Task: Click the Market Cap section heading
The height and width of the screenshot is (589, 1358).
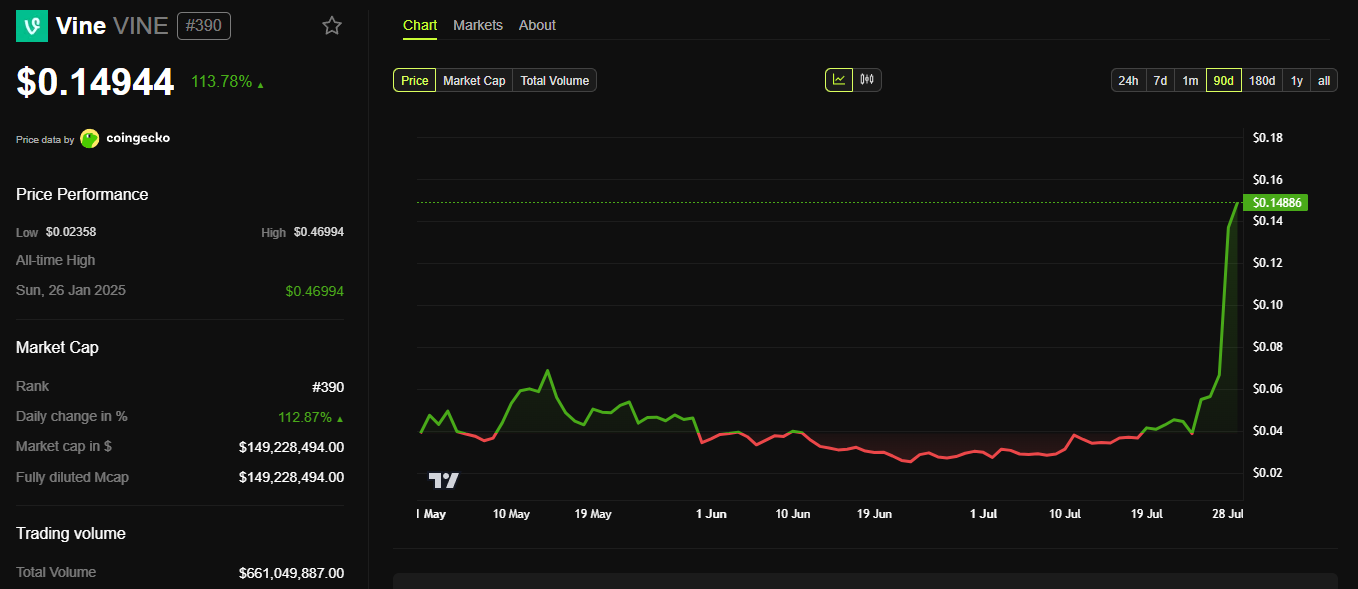Action: (57, 347)
